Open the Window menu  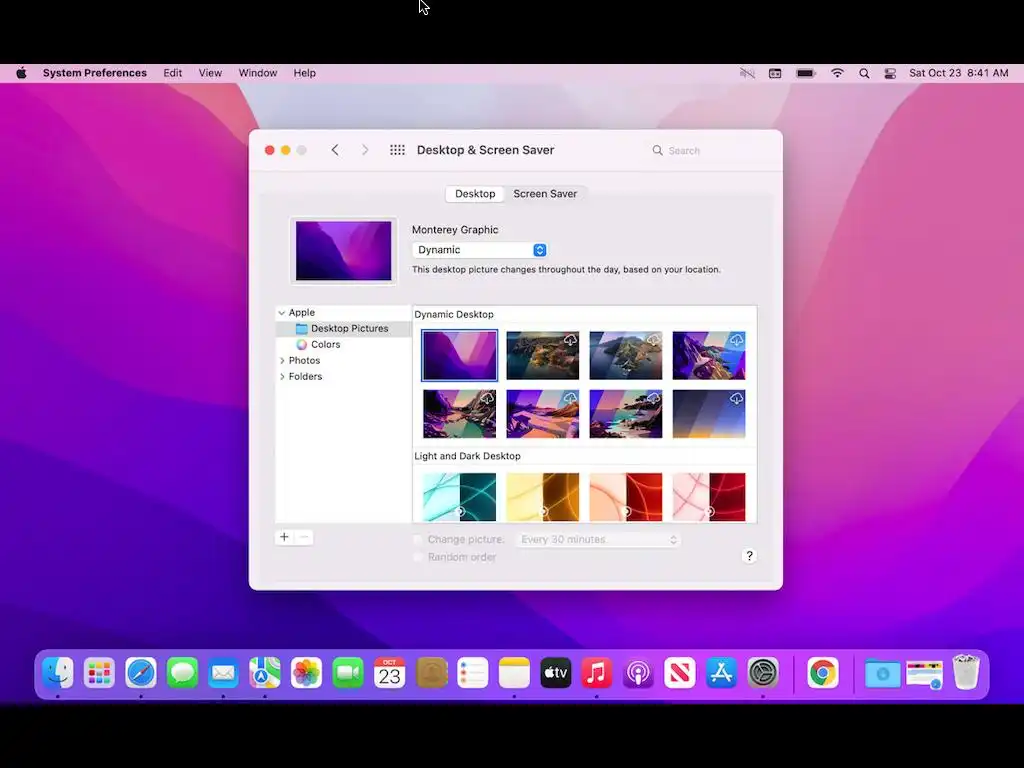point(258,73)
